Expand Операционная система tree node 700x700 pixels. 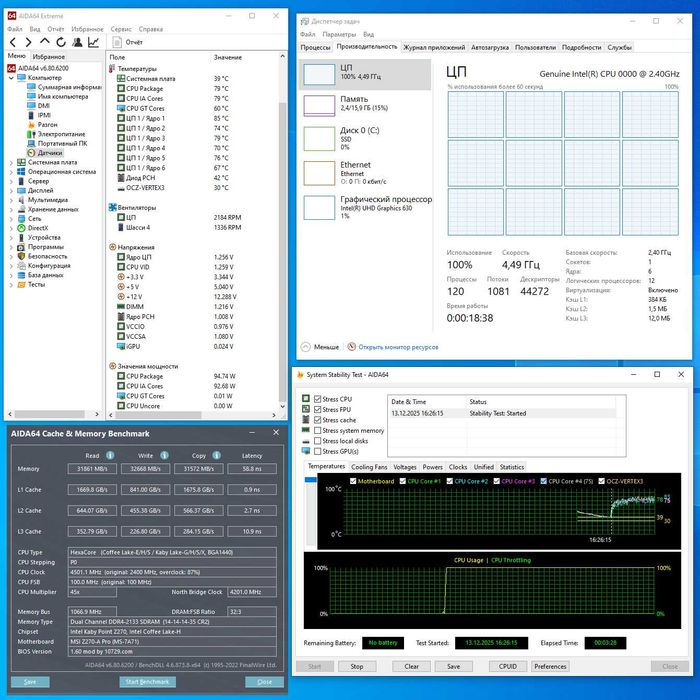coord(11,172)
